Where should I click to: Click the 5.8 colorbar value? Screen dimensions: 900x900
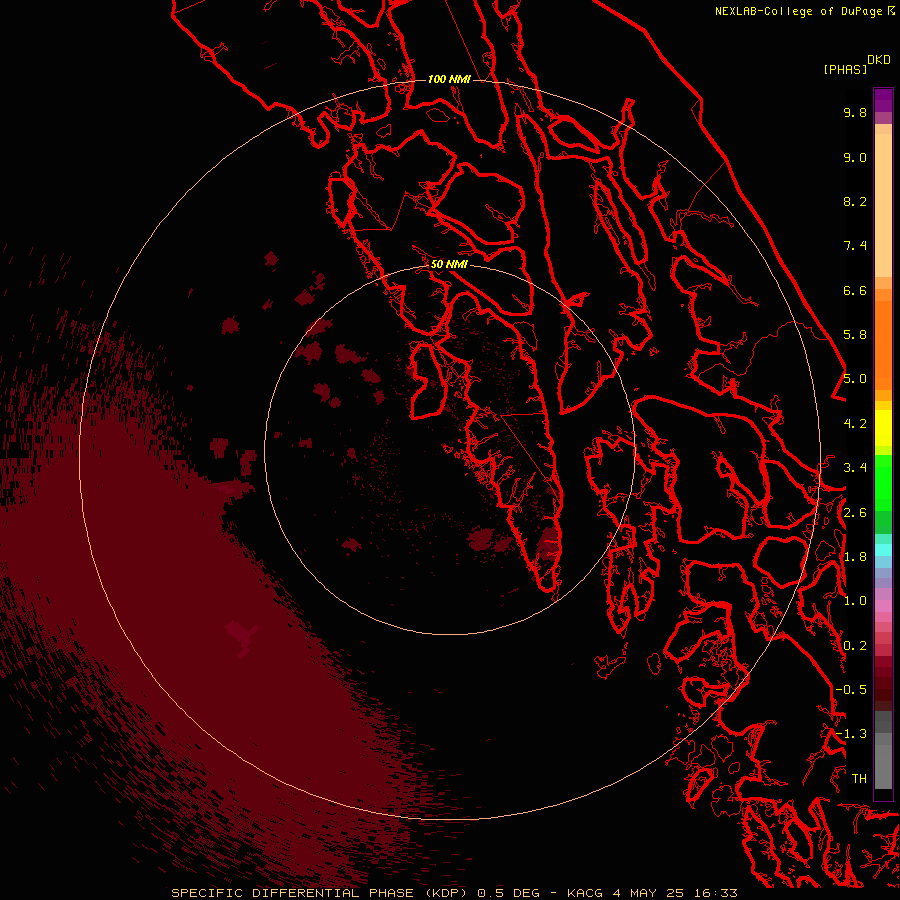pyautogui.click(x=855, y=335)
